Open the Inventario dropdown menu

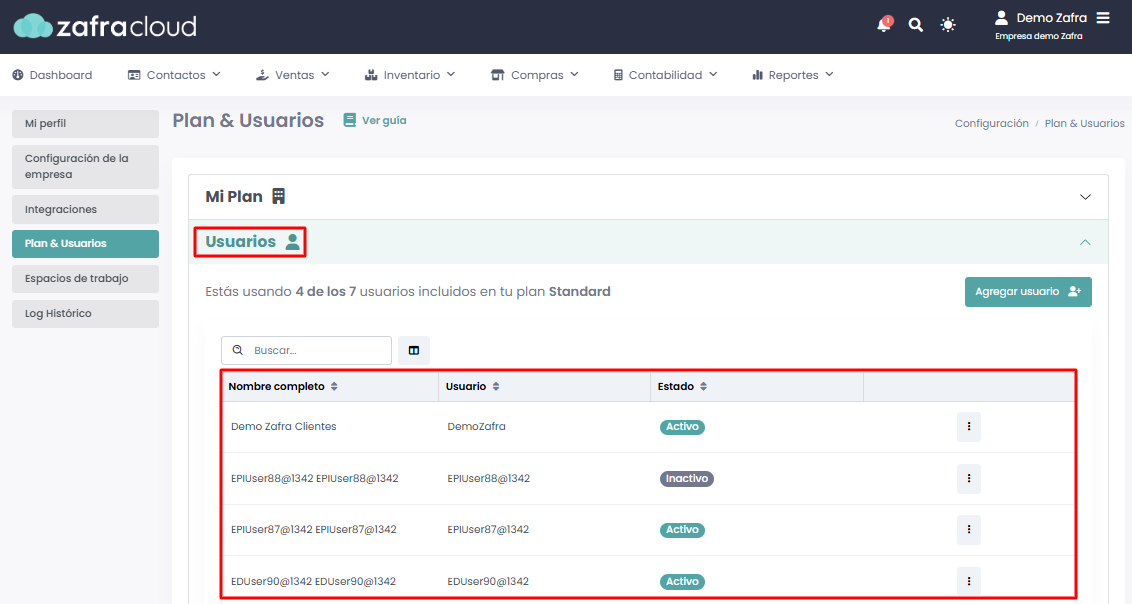[410, 75]
